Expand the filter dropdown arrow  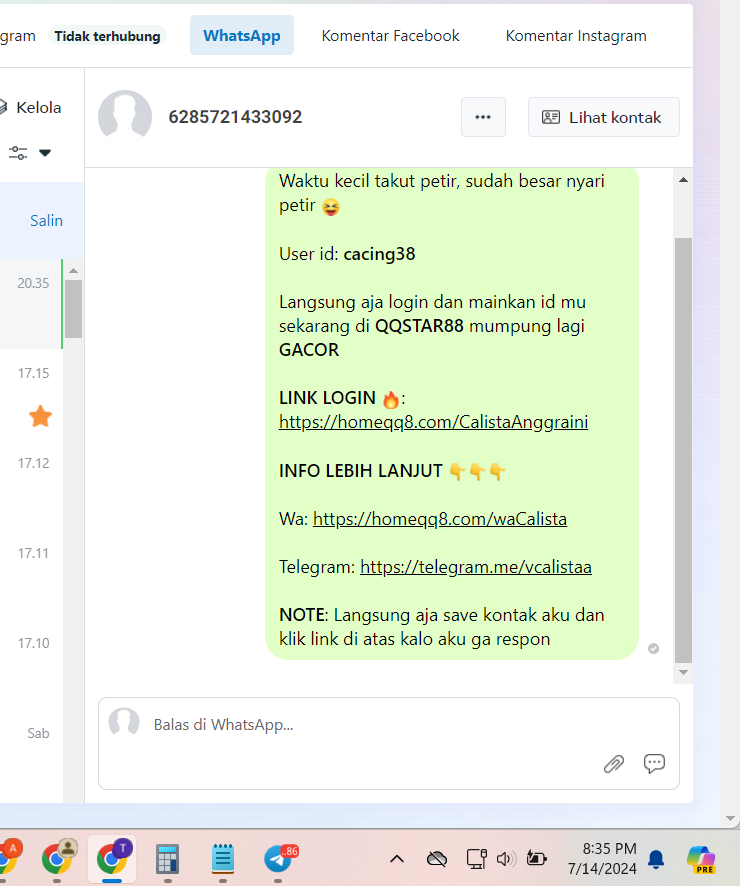click(x=45, y=153)
